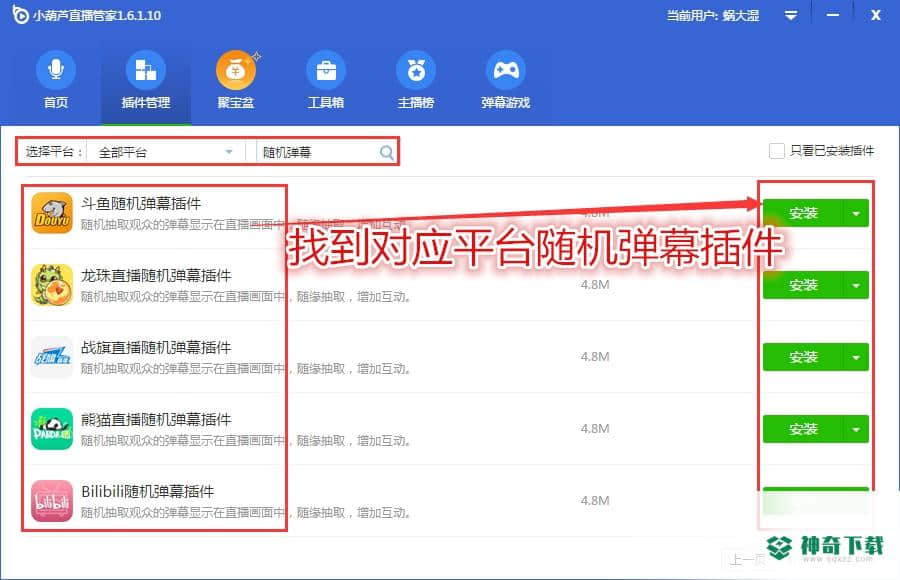Open the 工具箱 toolbox icon
The height and width of the screenshot is (580, 900).
pos(326,69)
